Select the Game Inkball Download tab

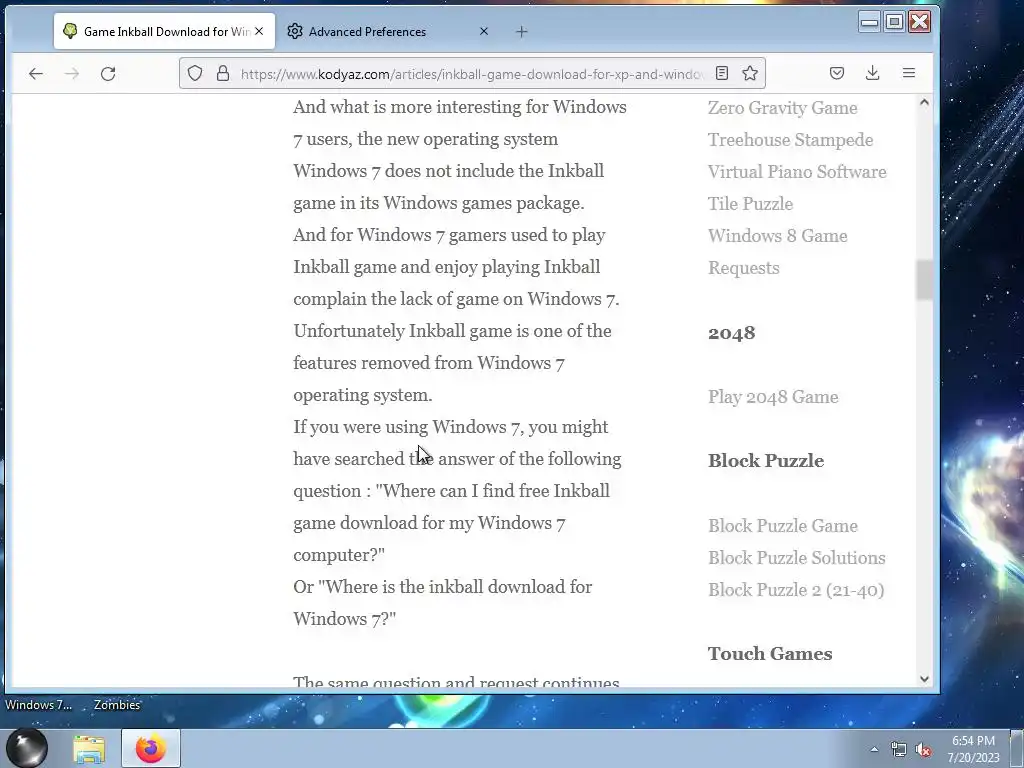(164, 31)
